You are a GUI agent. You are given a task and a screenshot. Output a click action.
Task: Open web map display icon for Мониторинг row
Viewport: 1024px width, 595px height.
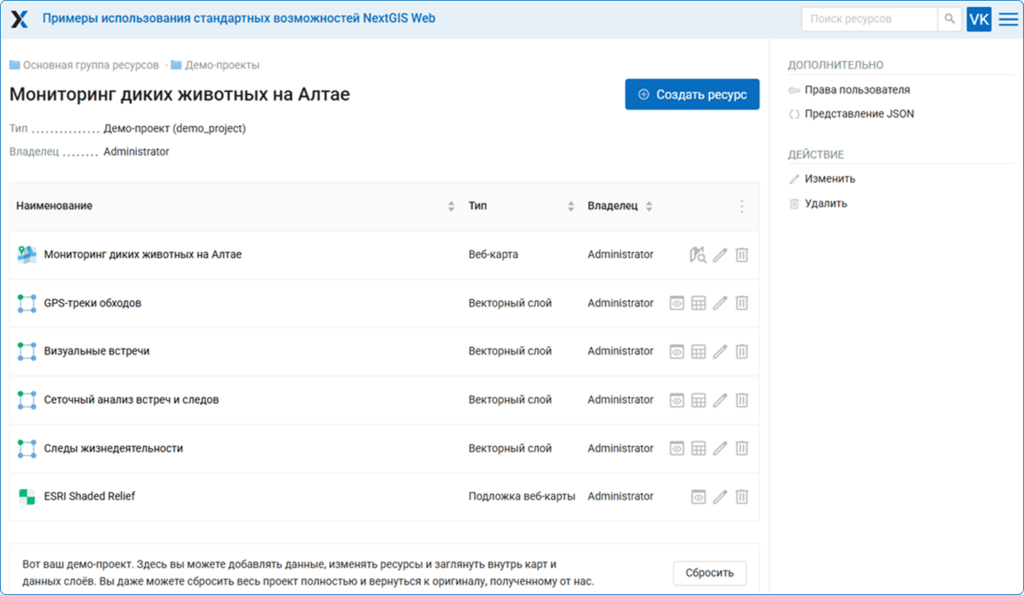pos(698,255)
